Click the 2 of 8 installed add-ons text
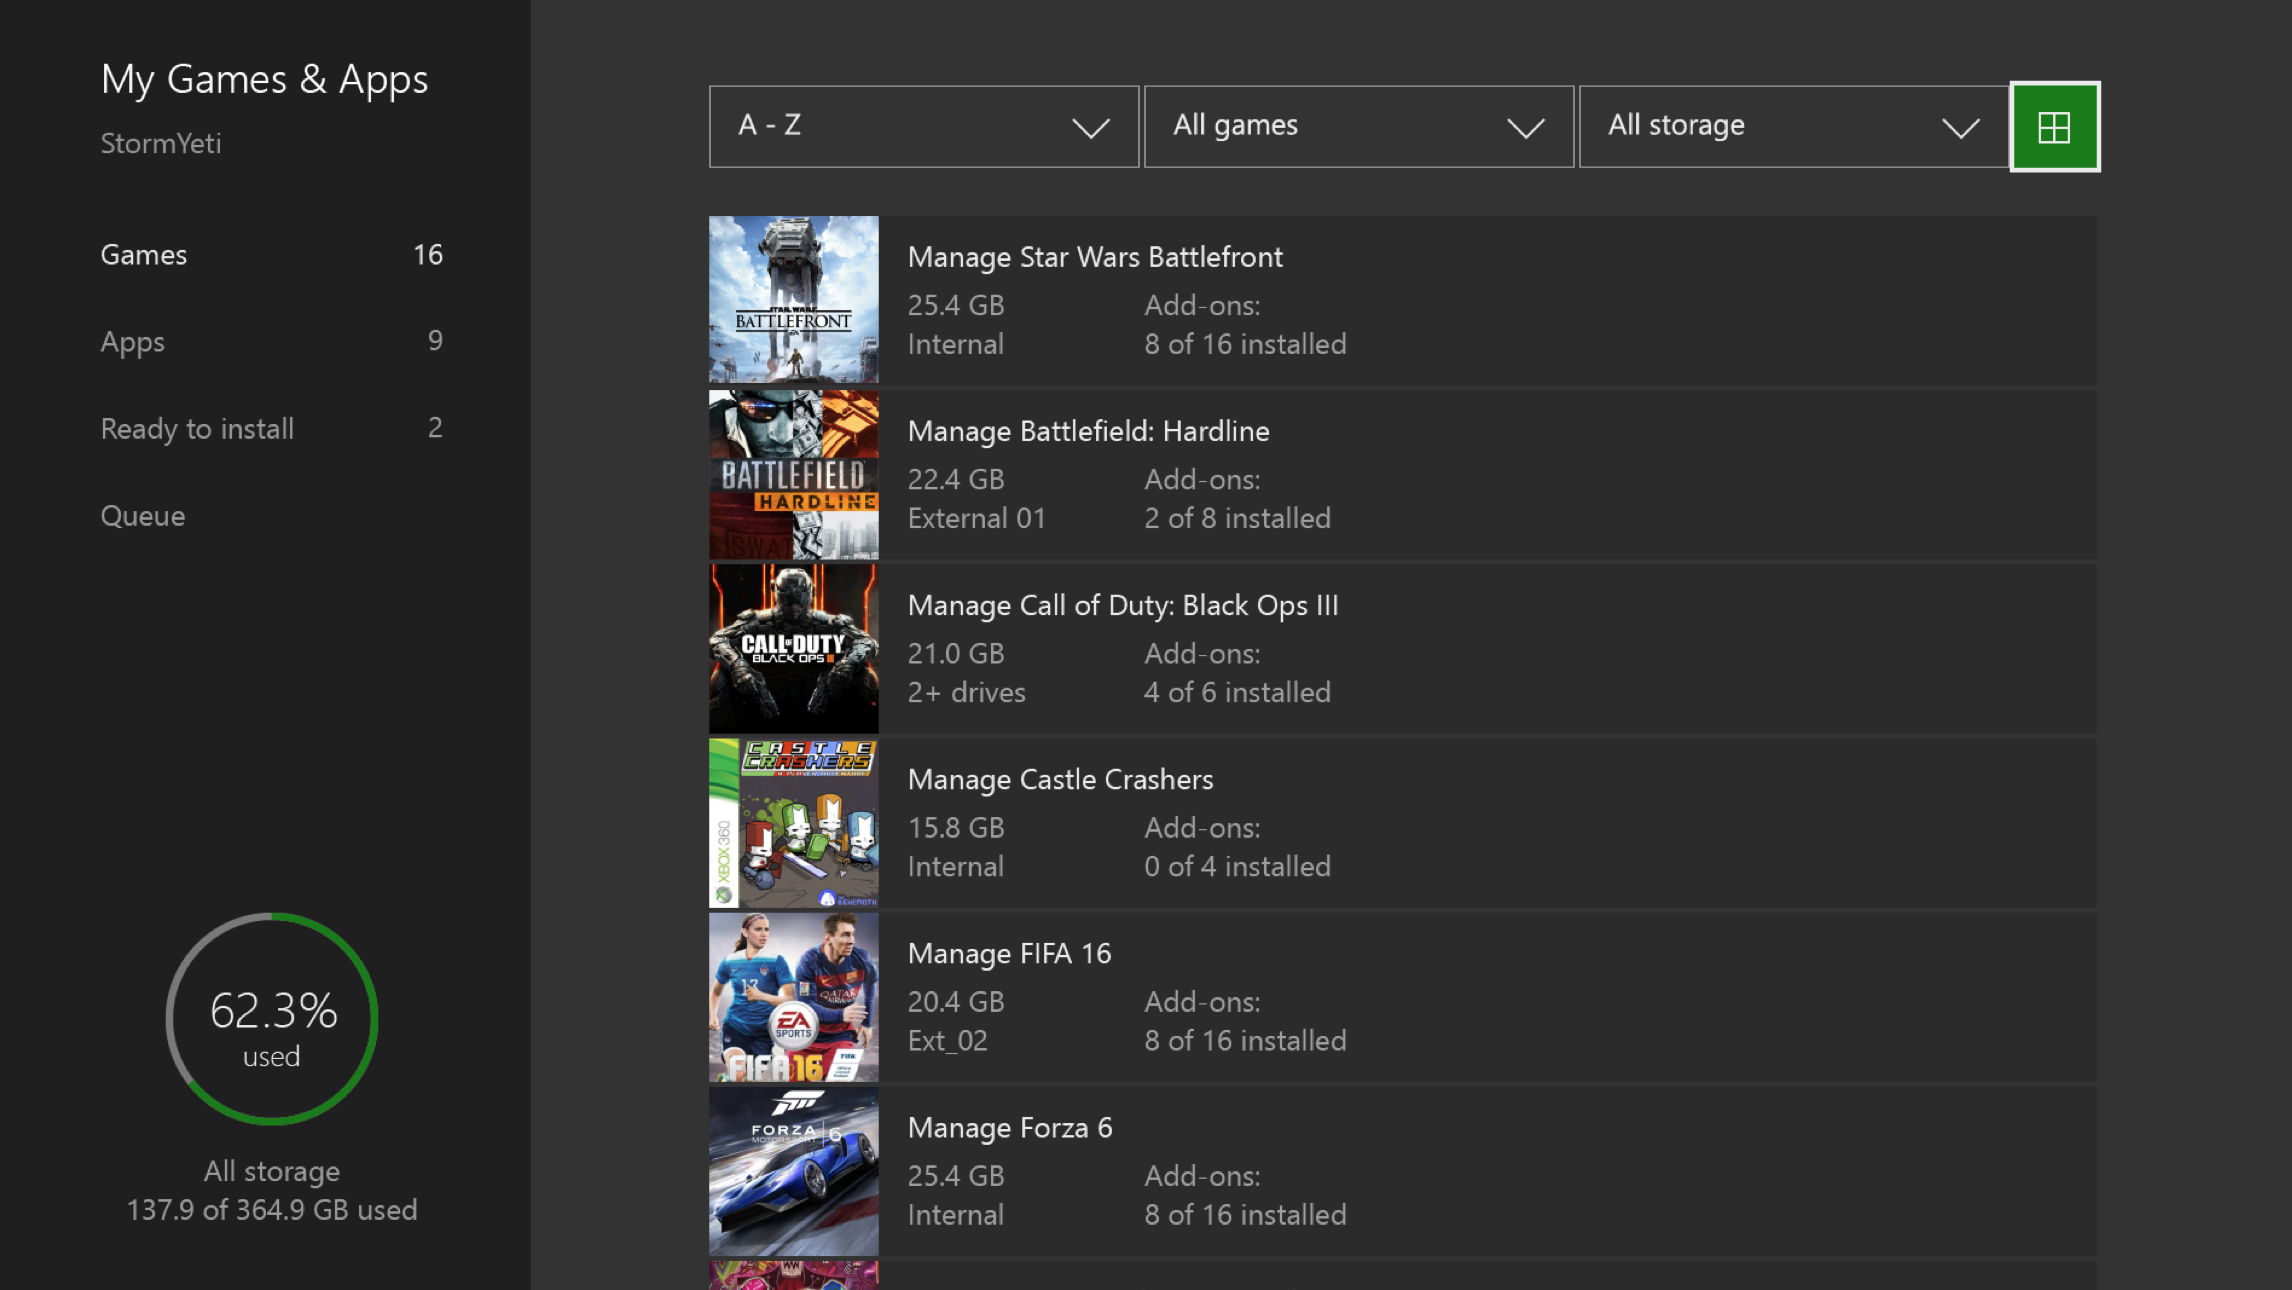 (x=1237, y=518)
